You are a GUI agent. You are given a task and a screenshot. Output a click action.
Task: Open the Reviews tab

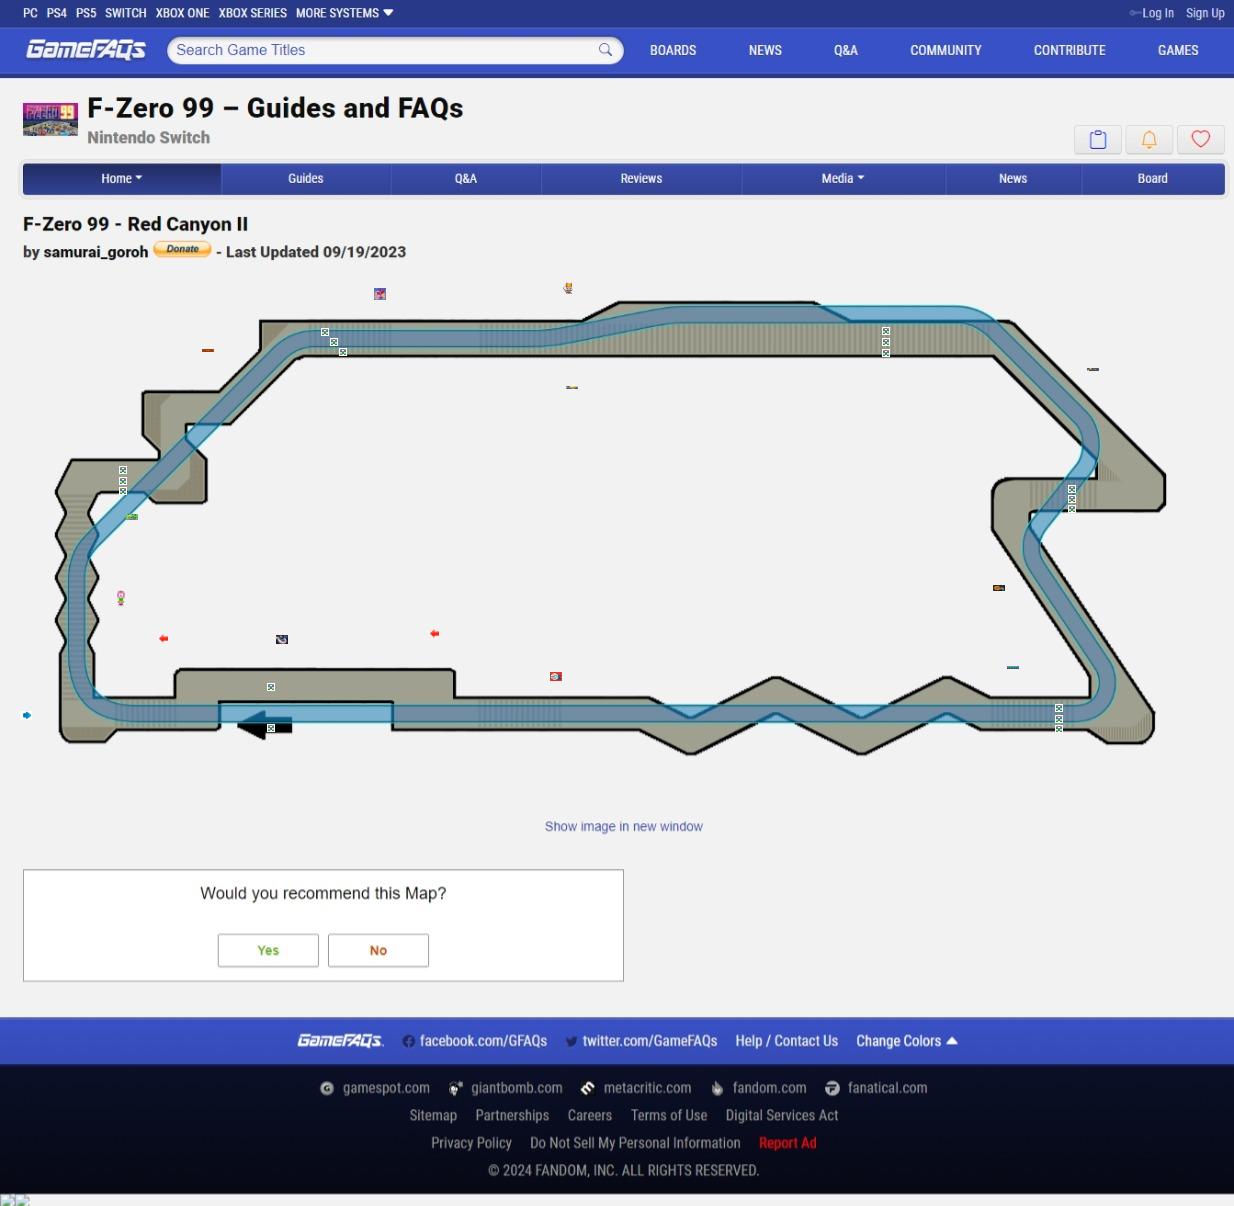point(641,178)
